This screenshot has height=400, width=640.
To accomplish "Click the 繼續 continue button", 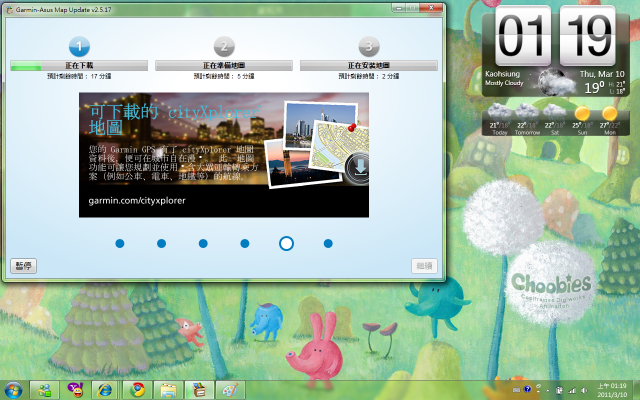I will click(x=424, y=266).
